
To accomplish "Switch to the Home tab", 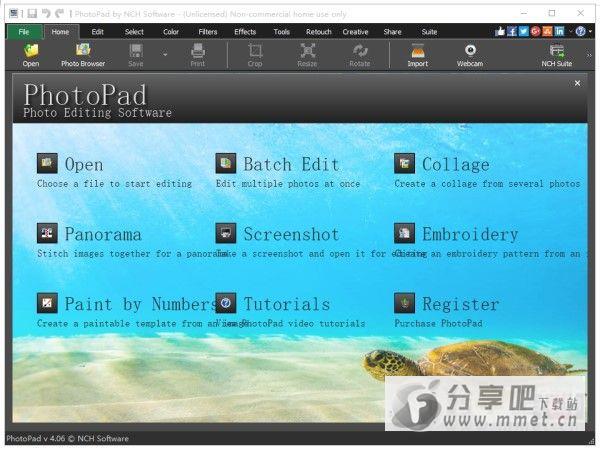I will 60,32.
